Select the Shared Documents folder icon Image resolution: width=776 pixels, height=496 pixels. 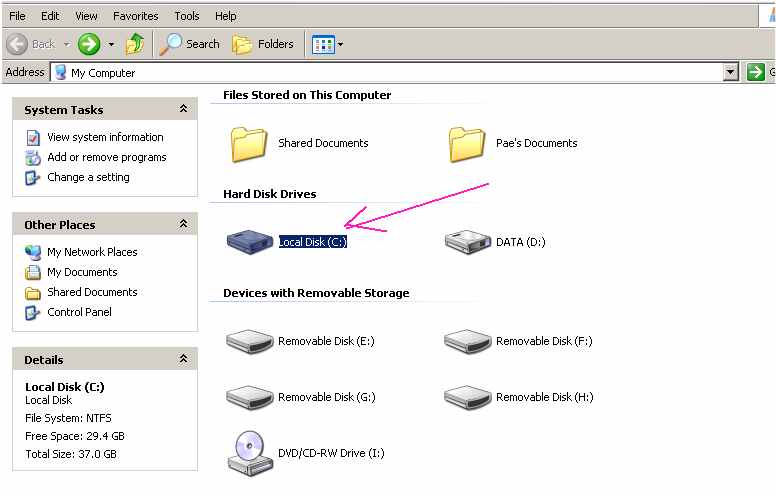coord(248,144)
